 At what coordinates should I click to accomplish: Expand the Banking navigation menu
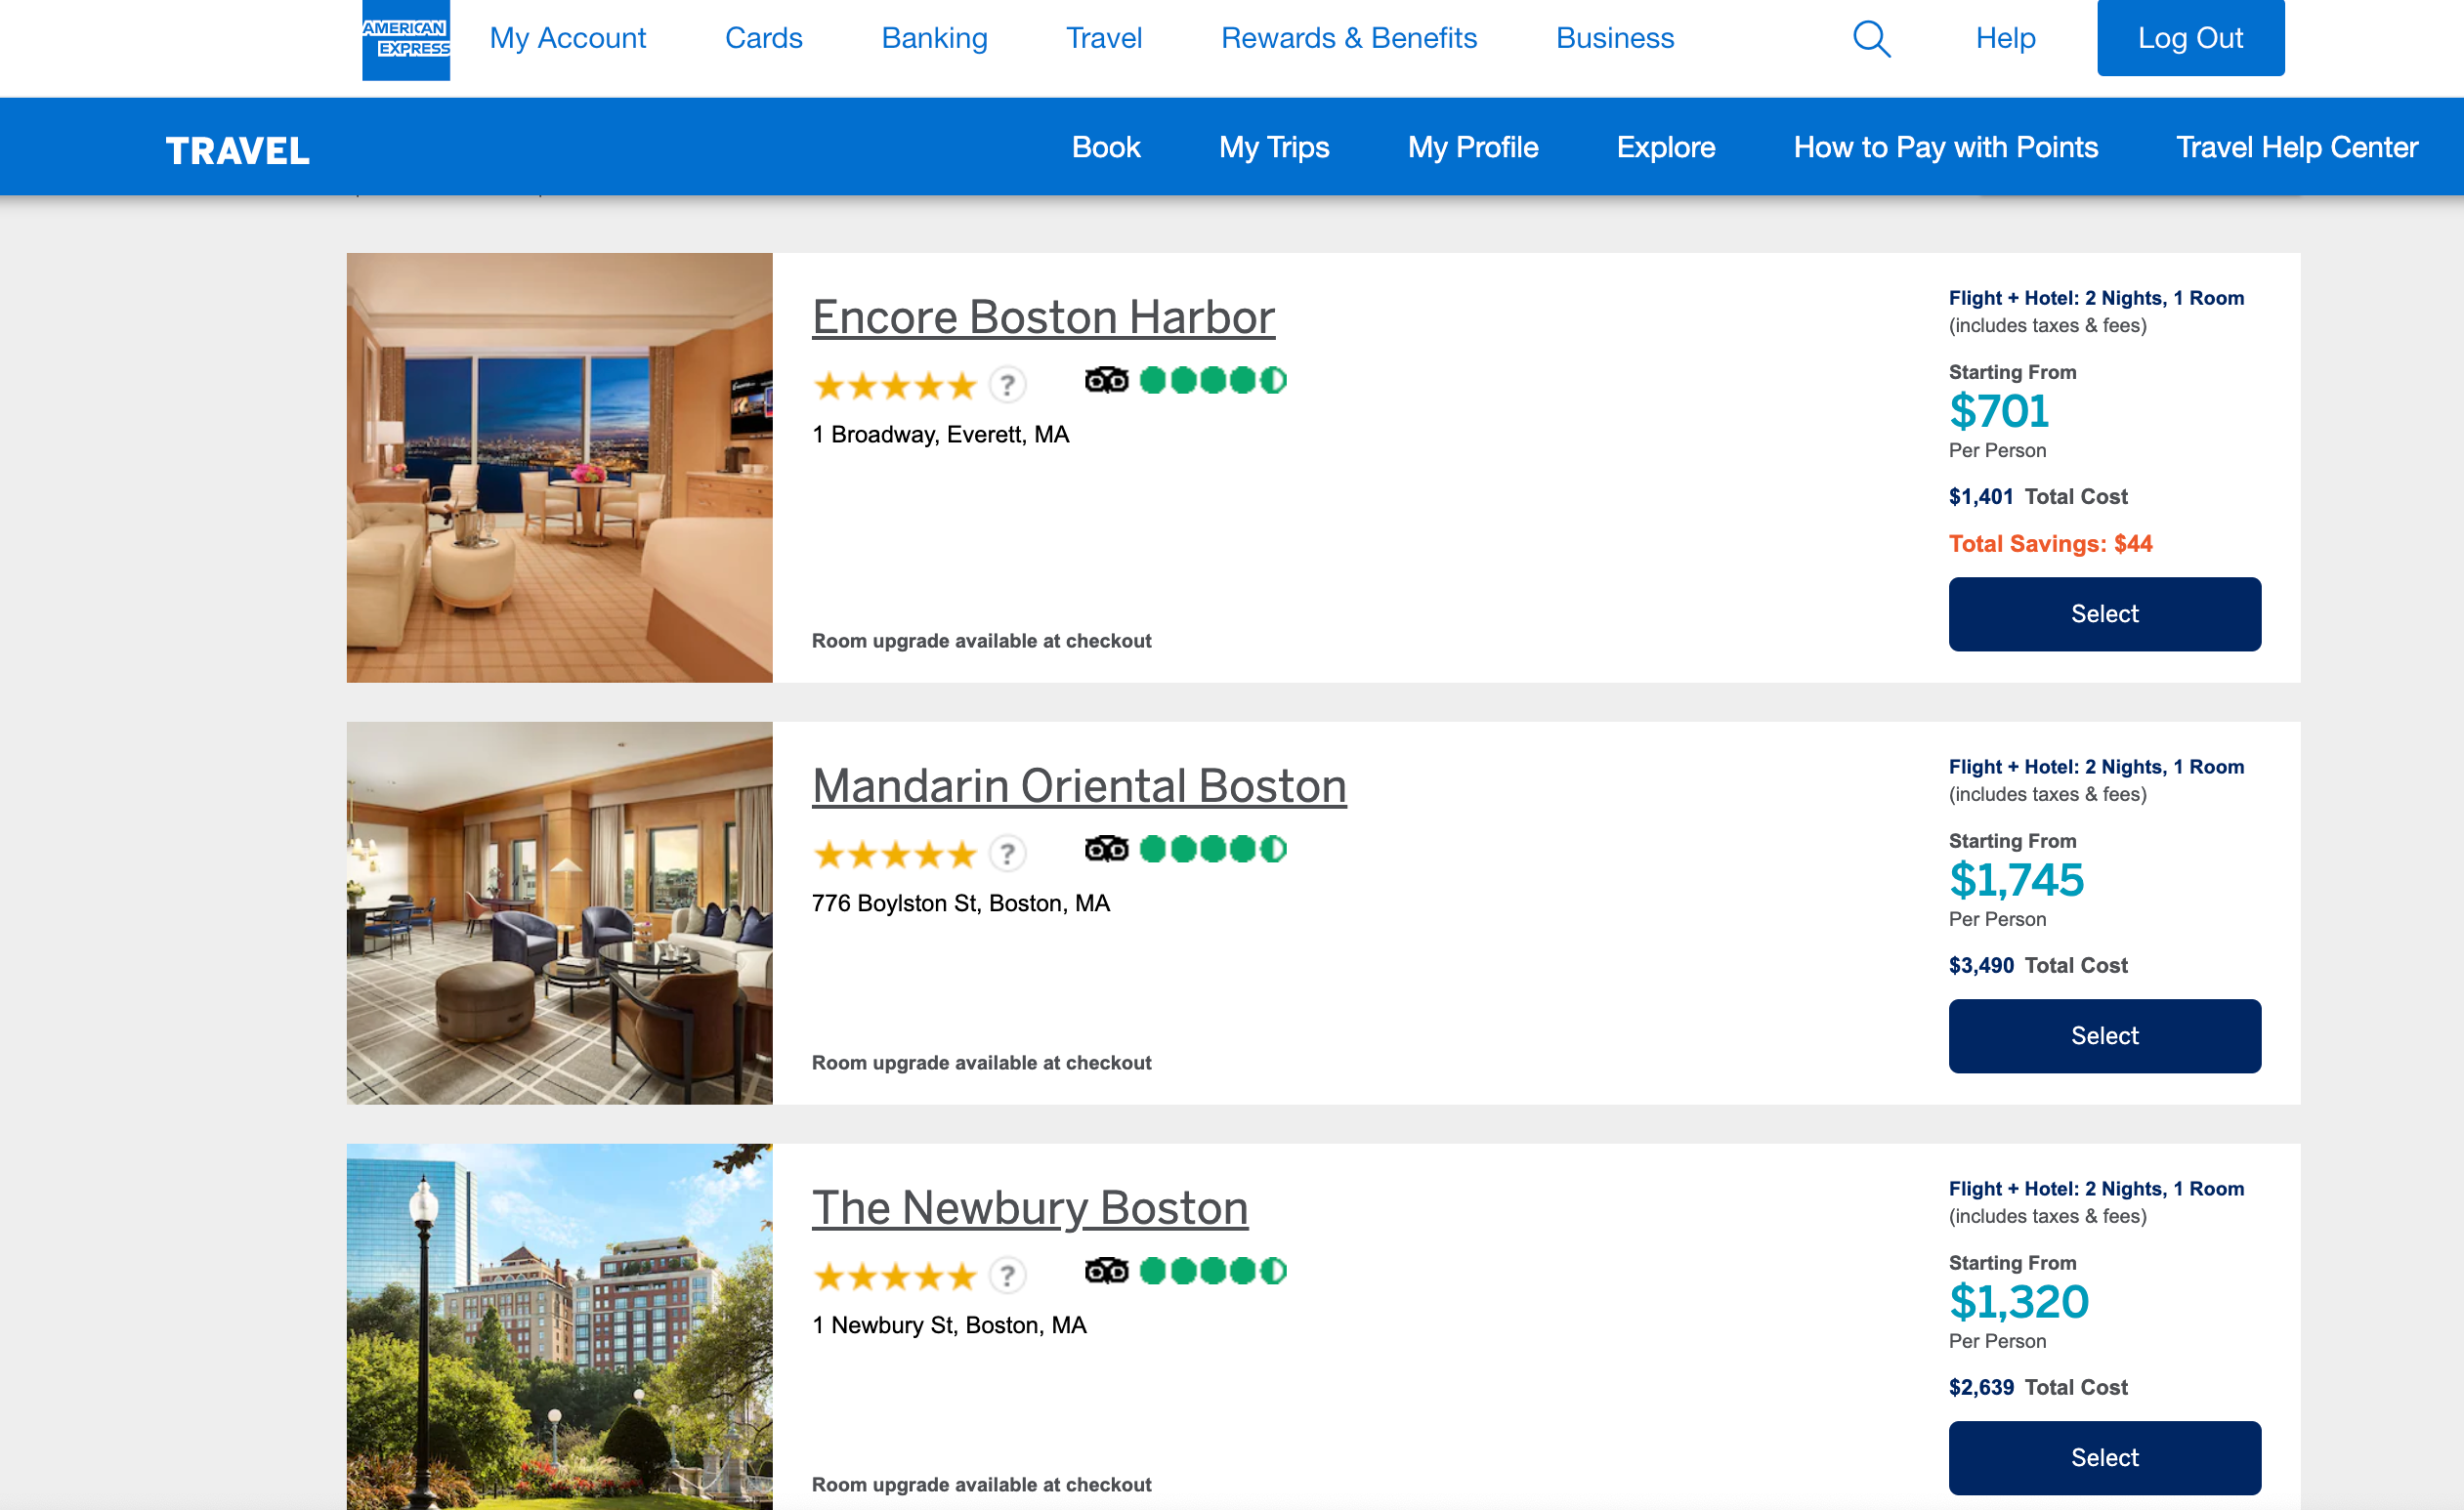point(933,37)
